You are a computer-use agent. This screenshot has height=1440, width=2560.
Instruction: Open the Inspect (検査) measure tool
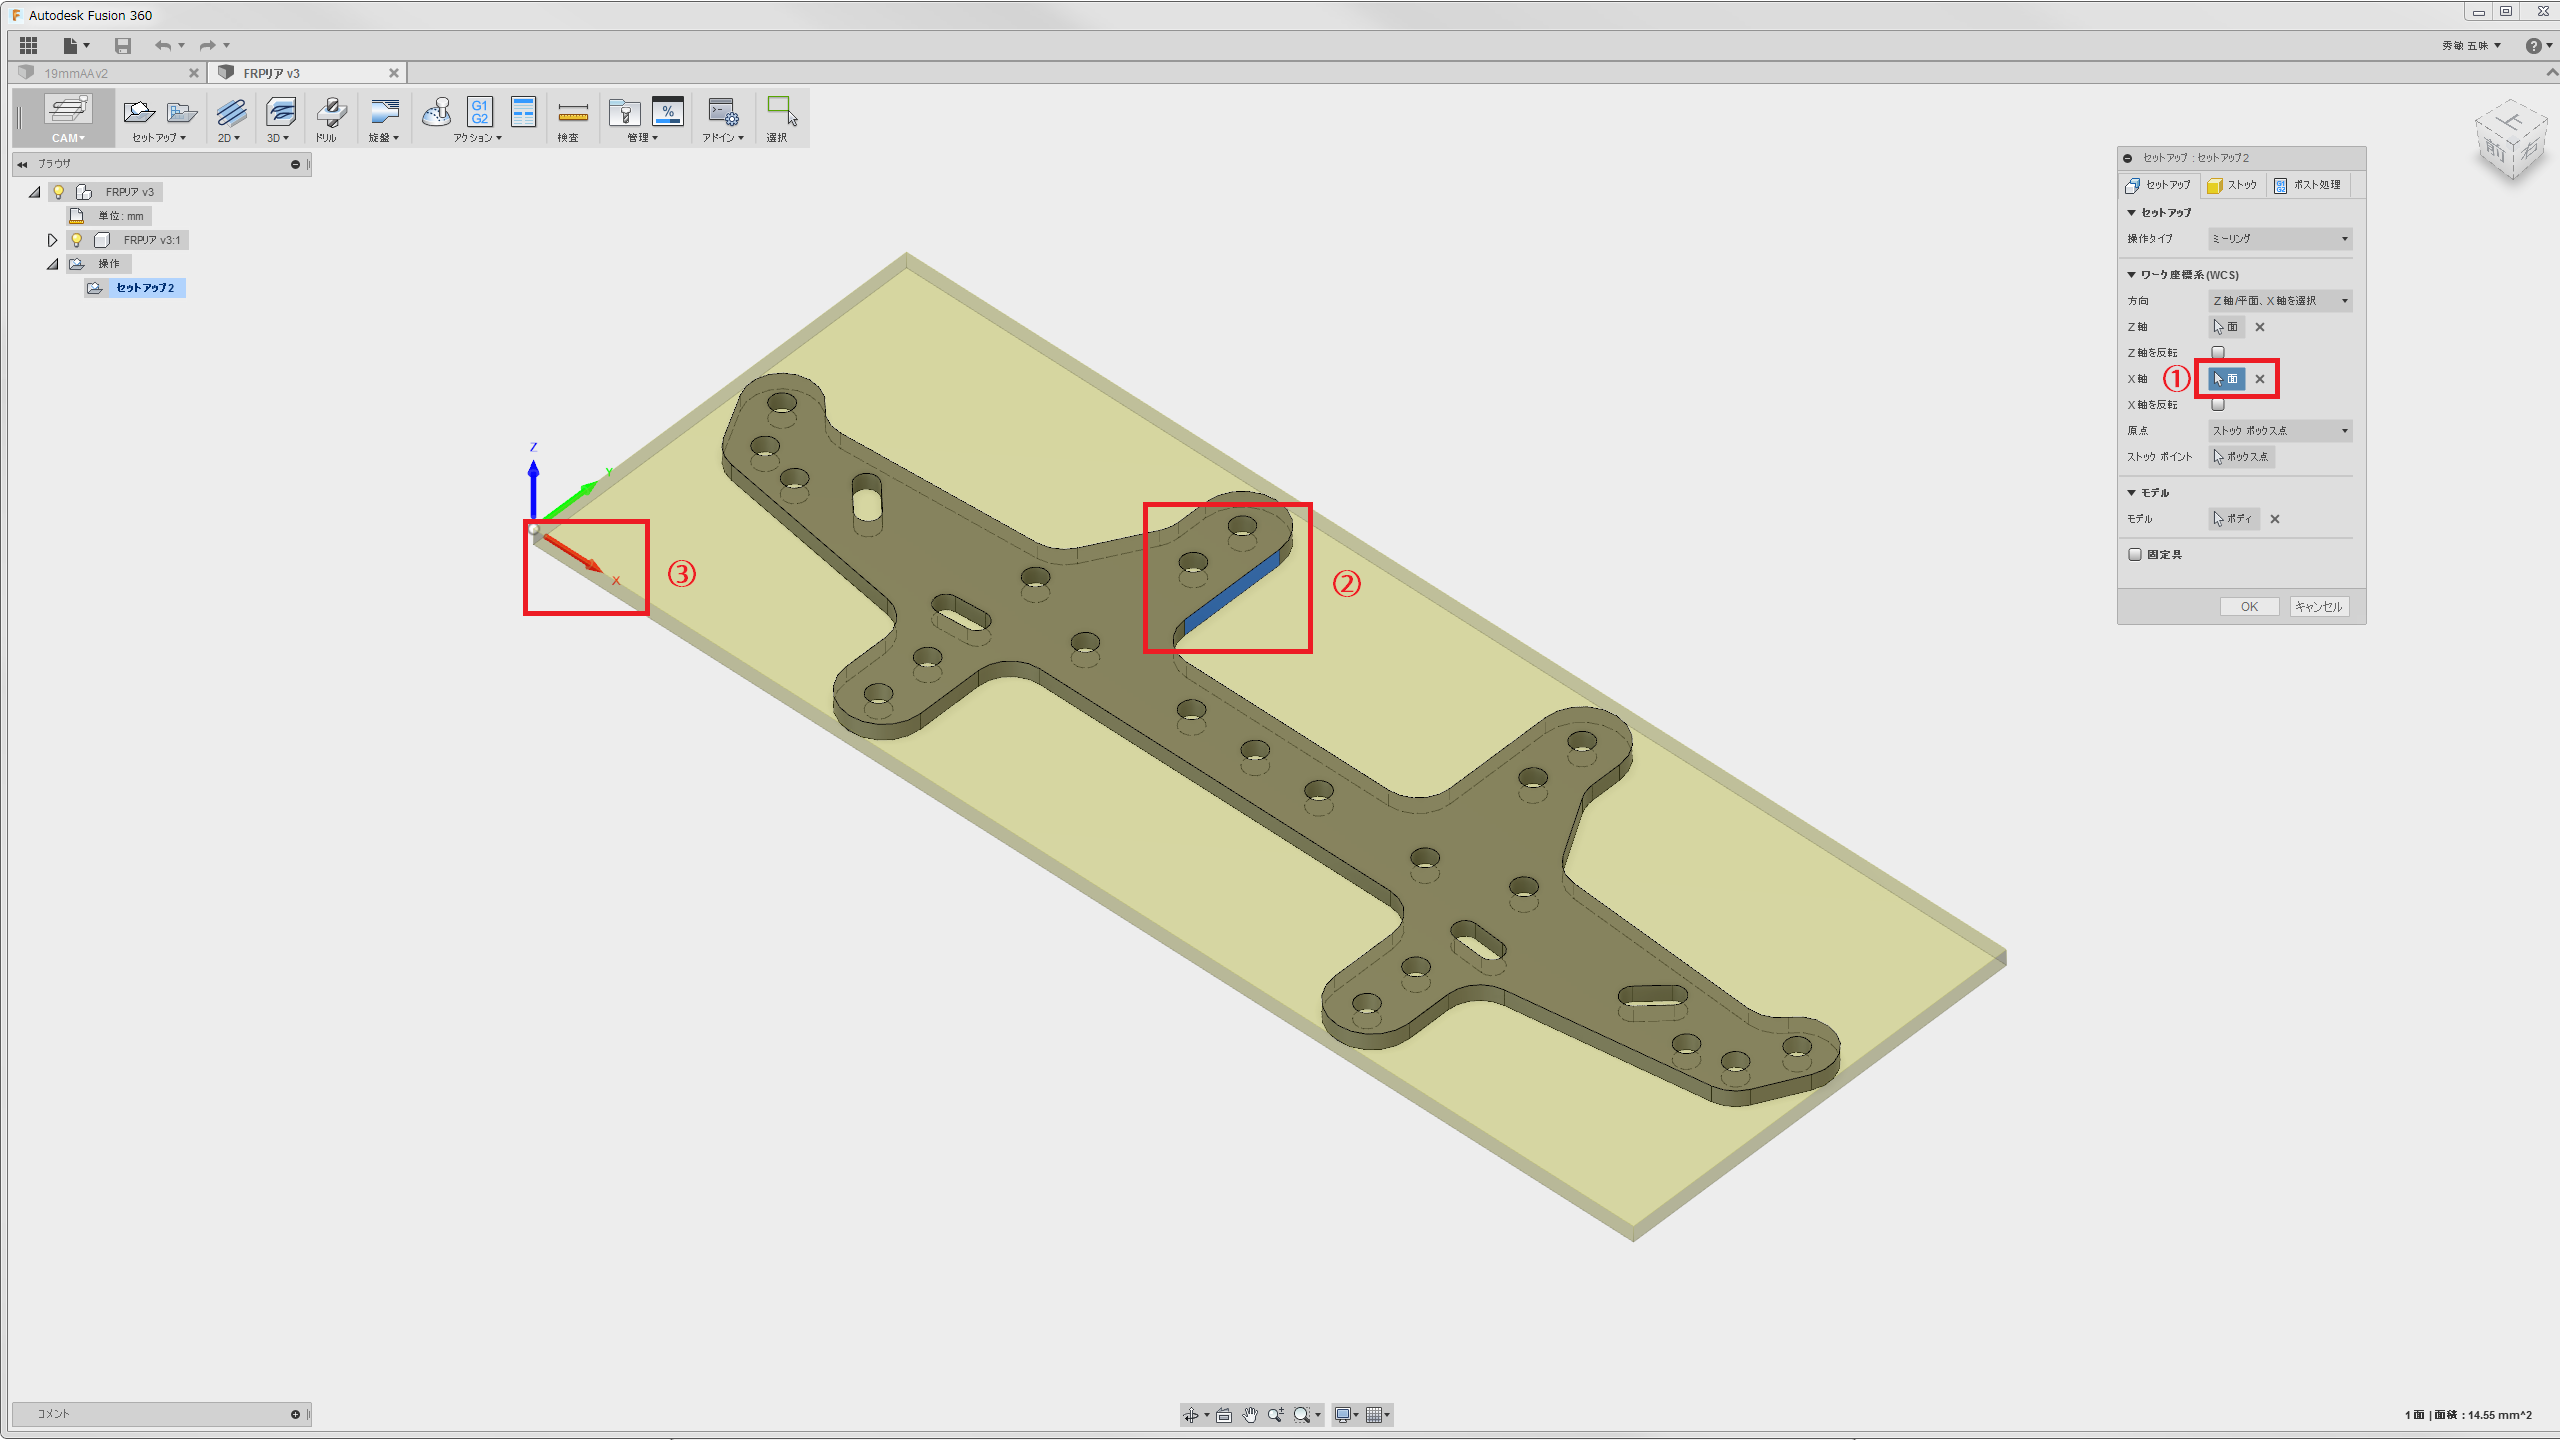point(572,113)
